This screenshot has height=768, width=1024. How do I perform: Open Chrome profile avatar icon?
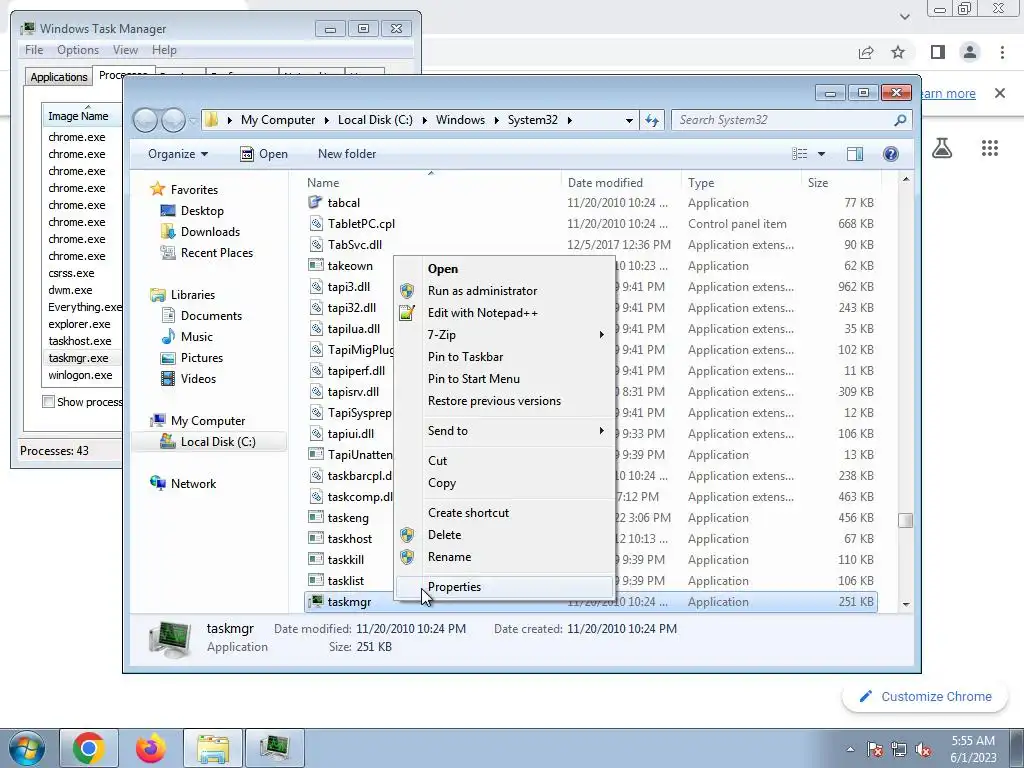coord(970,52)
